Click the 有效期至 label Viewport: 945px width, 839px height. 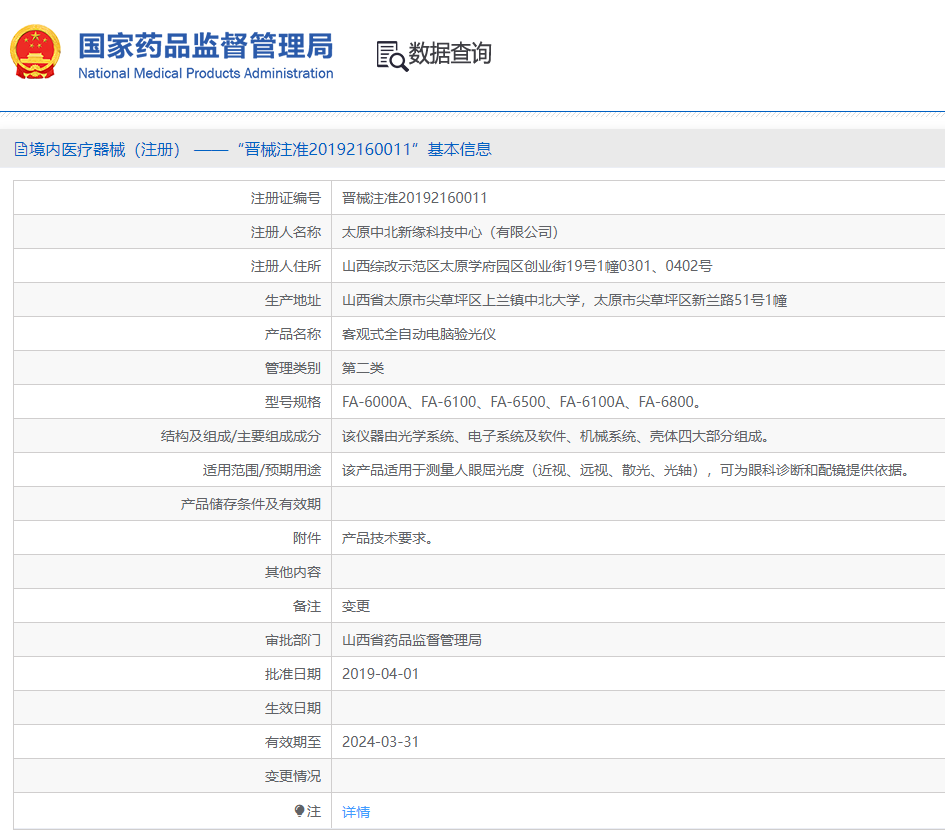pyautogui.click(x=293, y=742)
